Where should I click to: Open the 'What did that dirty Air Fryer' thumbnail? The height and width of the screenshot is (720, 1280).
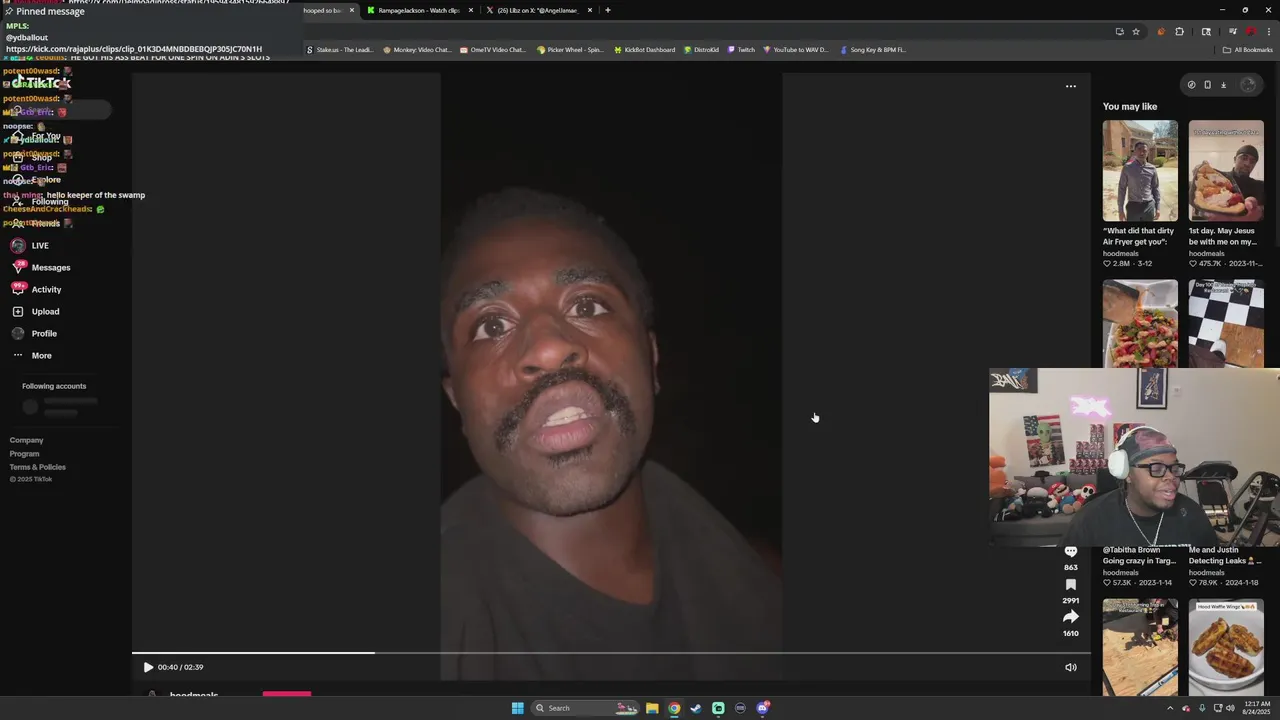point(1140,171)
